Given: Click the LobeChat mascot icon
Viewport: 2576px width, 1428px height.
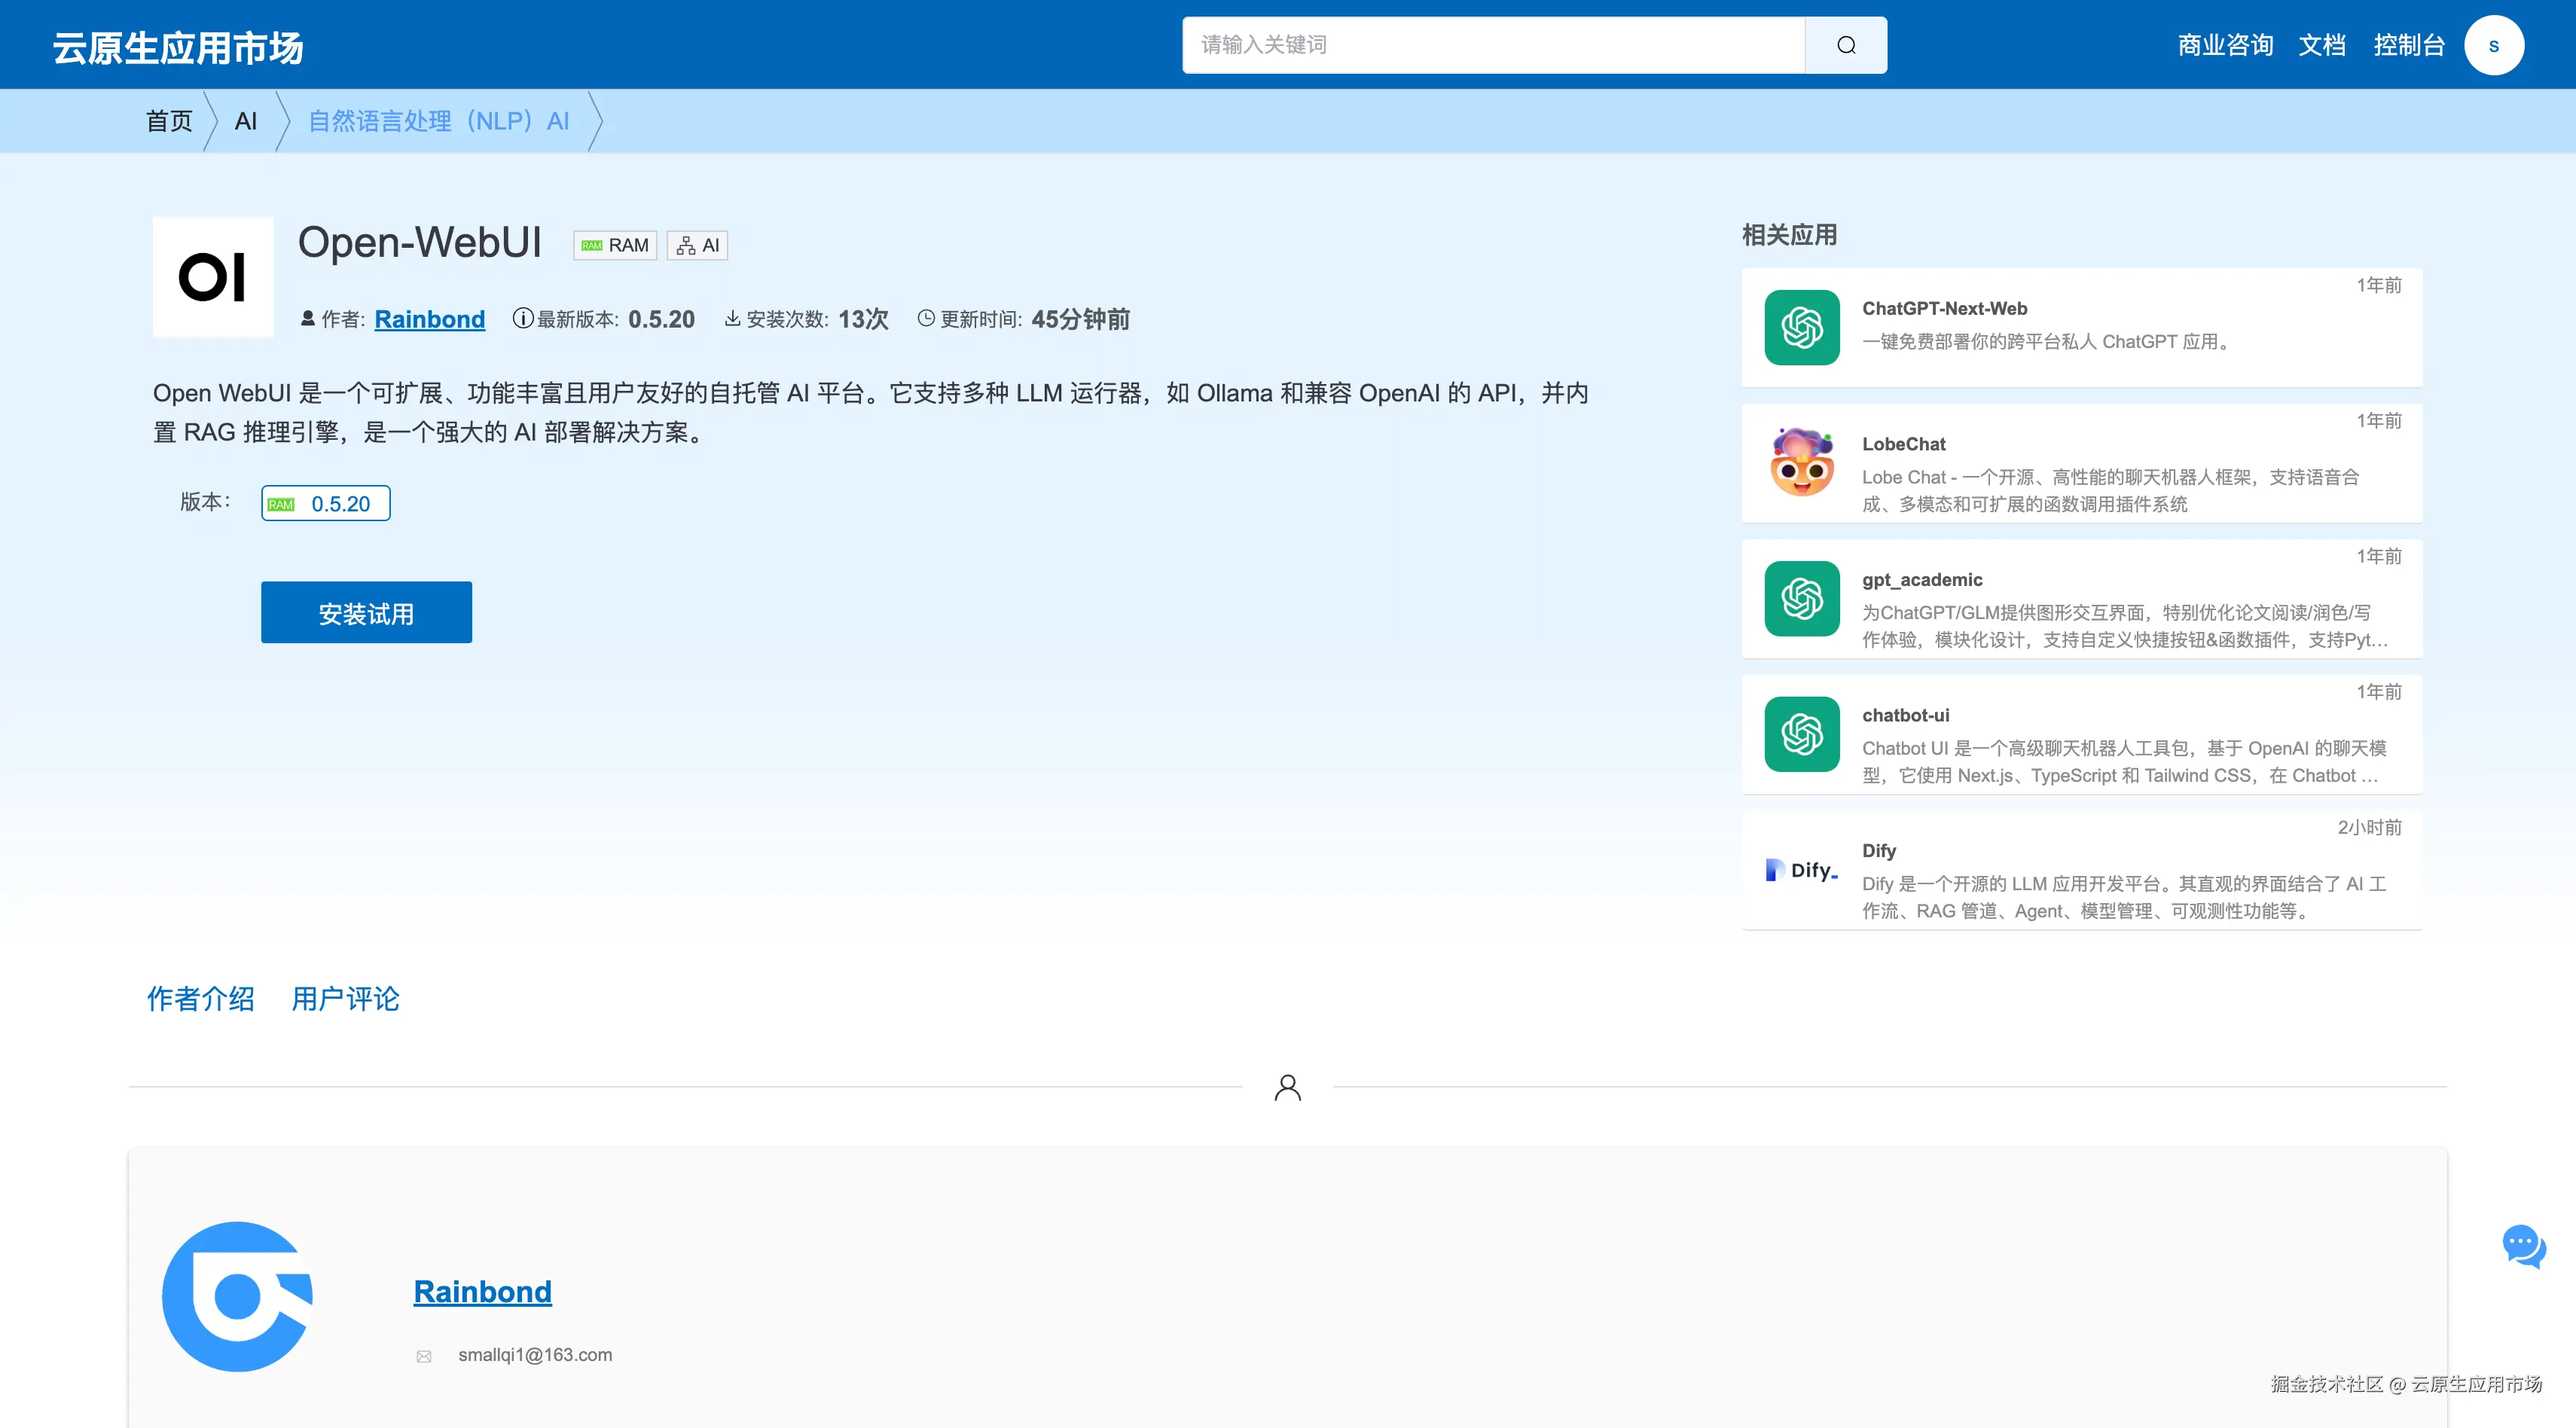Looking at the screenshot, I should [1801, 463].
